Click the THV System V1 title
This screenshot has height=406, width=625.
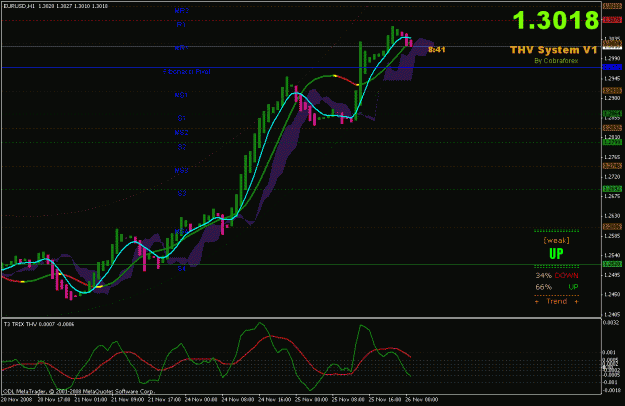pyautogui.click(x=554, y=50)
